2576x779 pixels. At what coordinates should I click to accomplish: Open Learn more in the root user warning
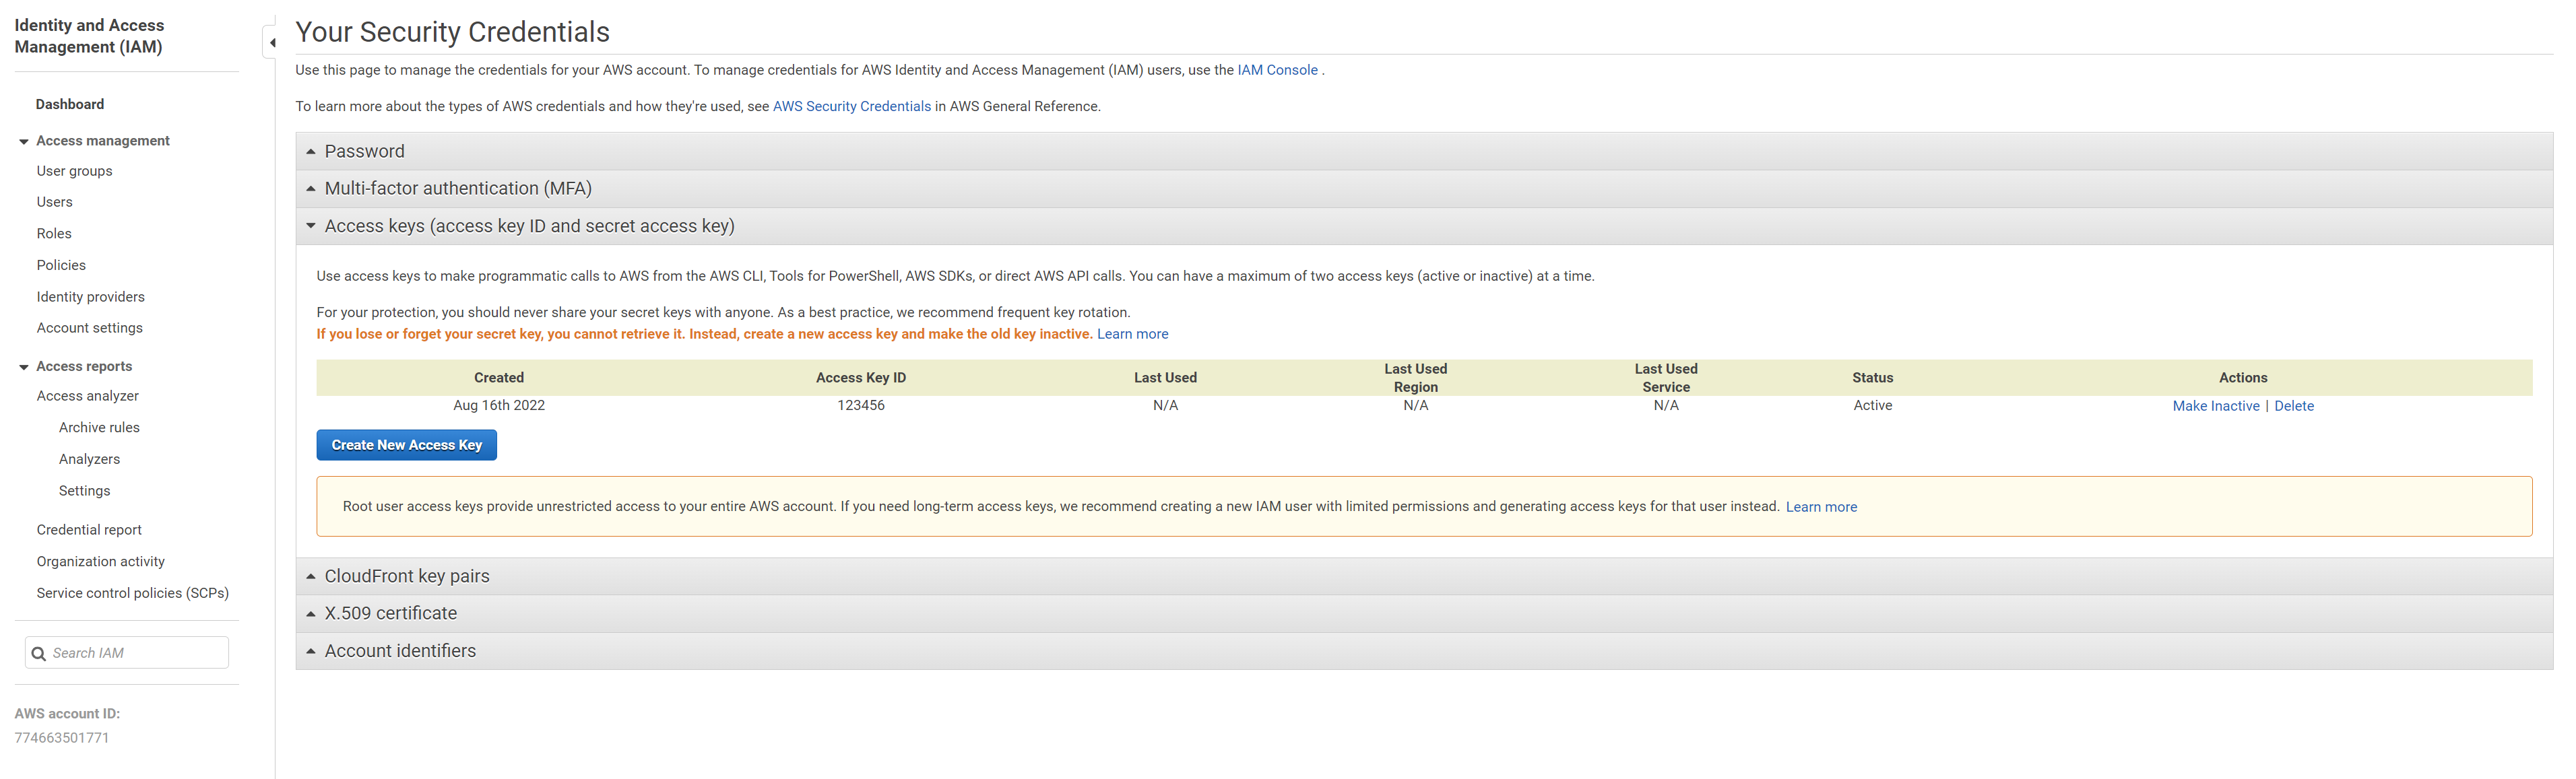click(x=1820, y=507)
